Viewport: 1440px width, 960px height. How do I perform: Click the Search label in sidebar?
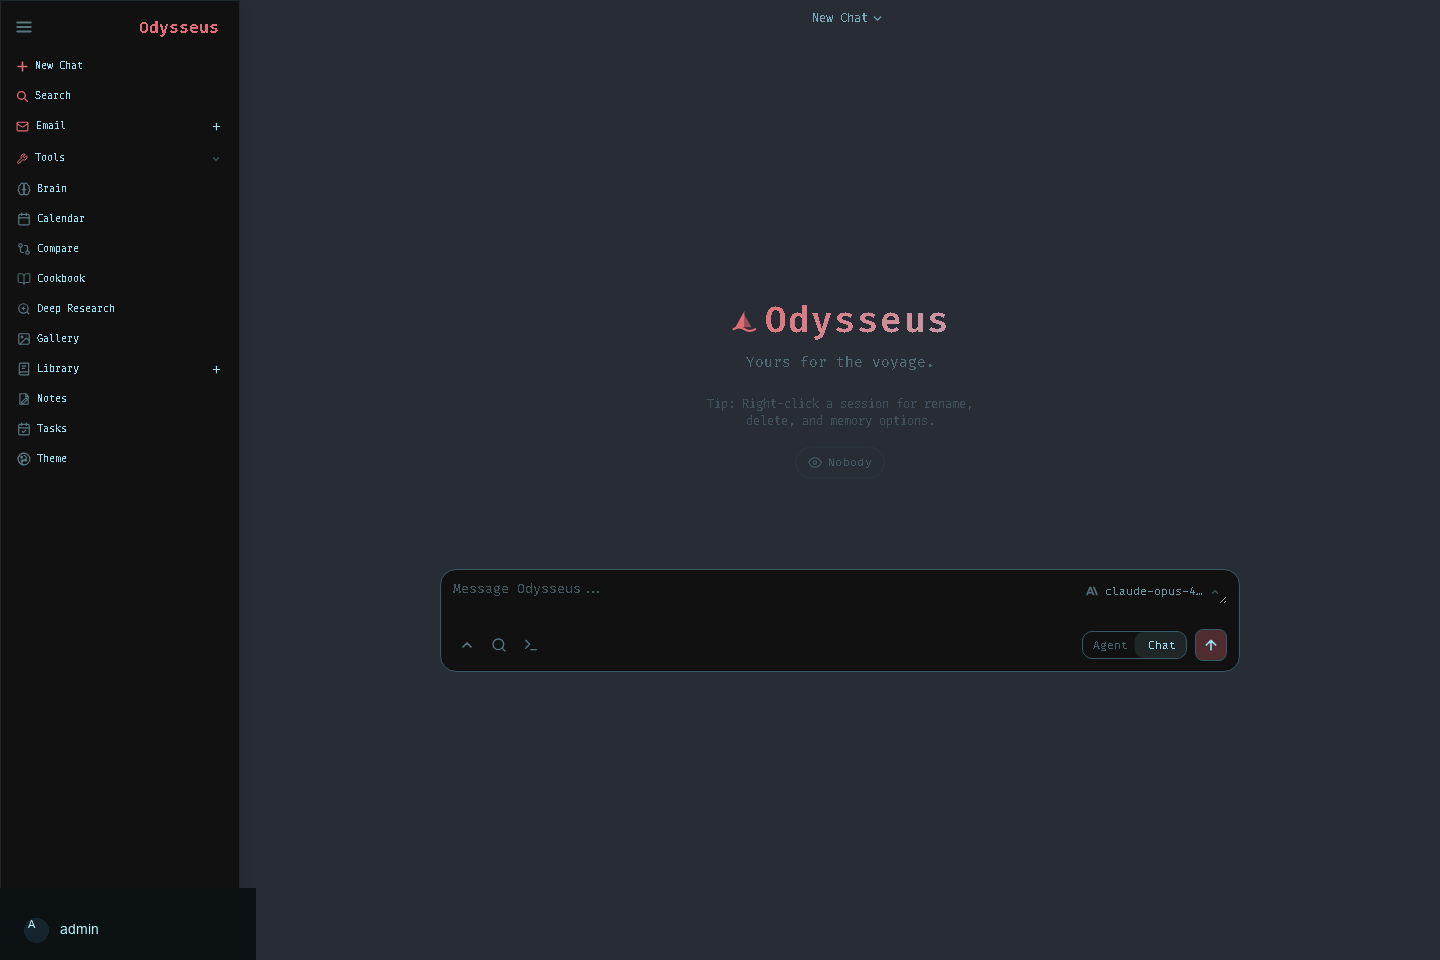[53, 96]
